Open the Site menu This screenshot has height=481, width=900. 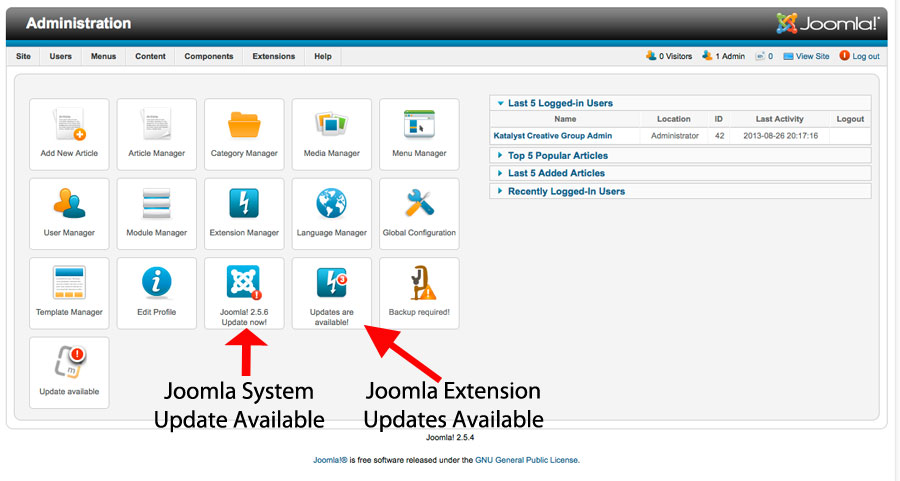[x=24, y=56]
